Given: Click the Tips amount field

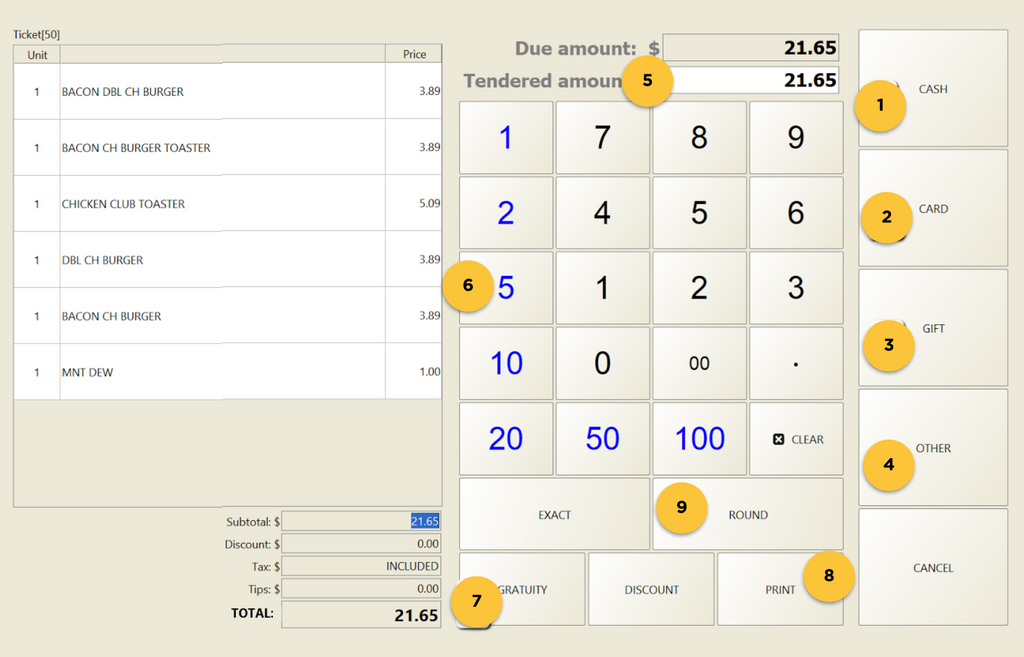Looking at the screenshot, I should point(361,588).
